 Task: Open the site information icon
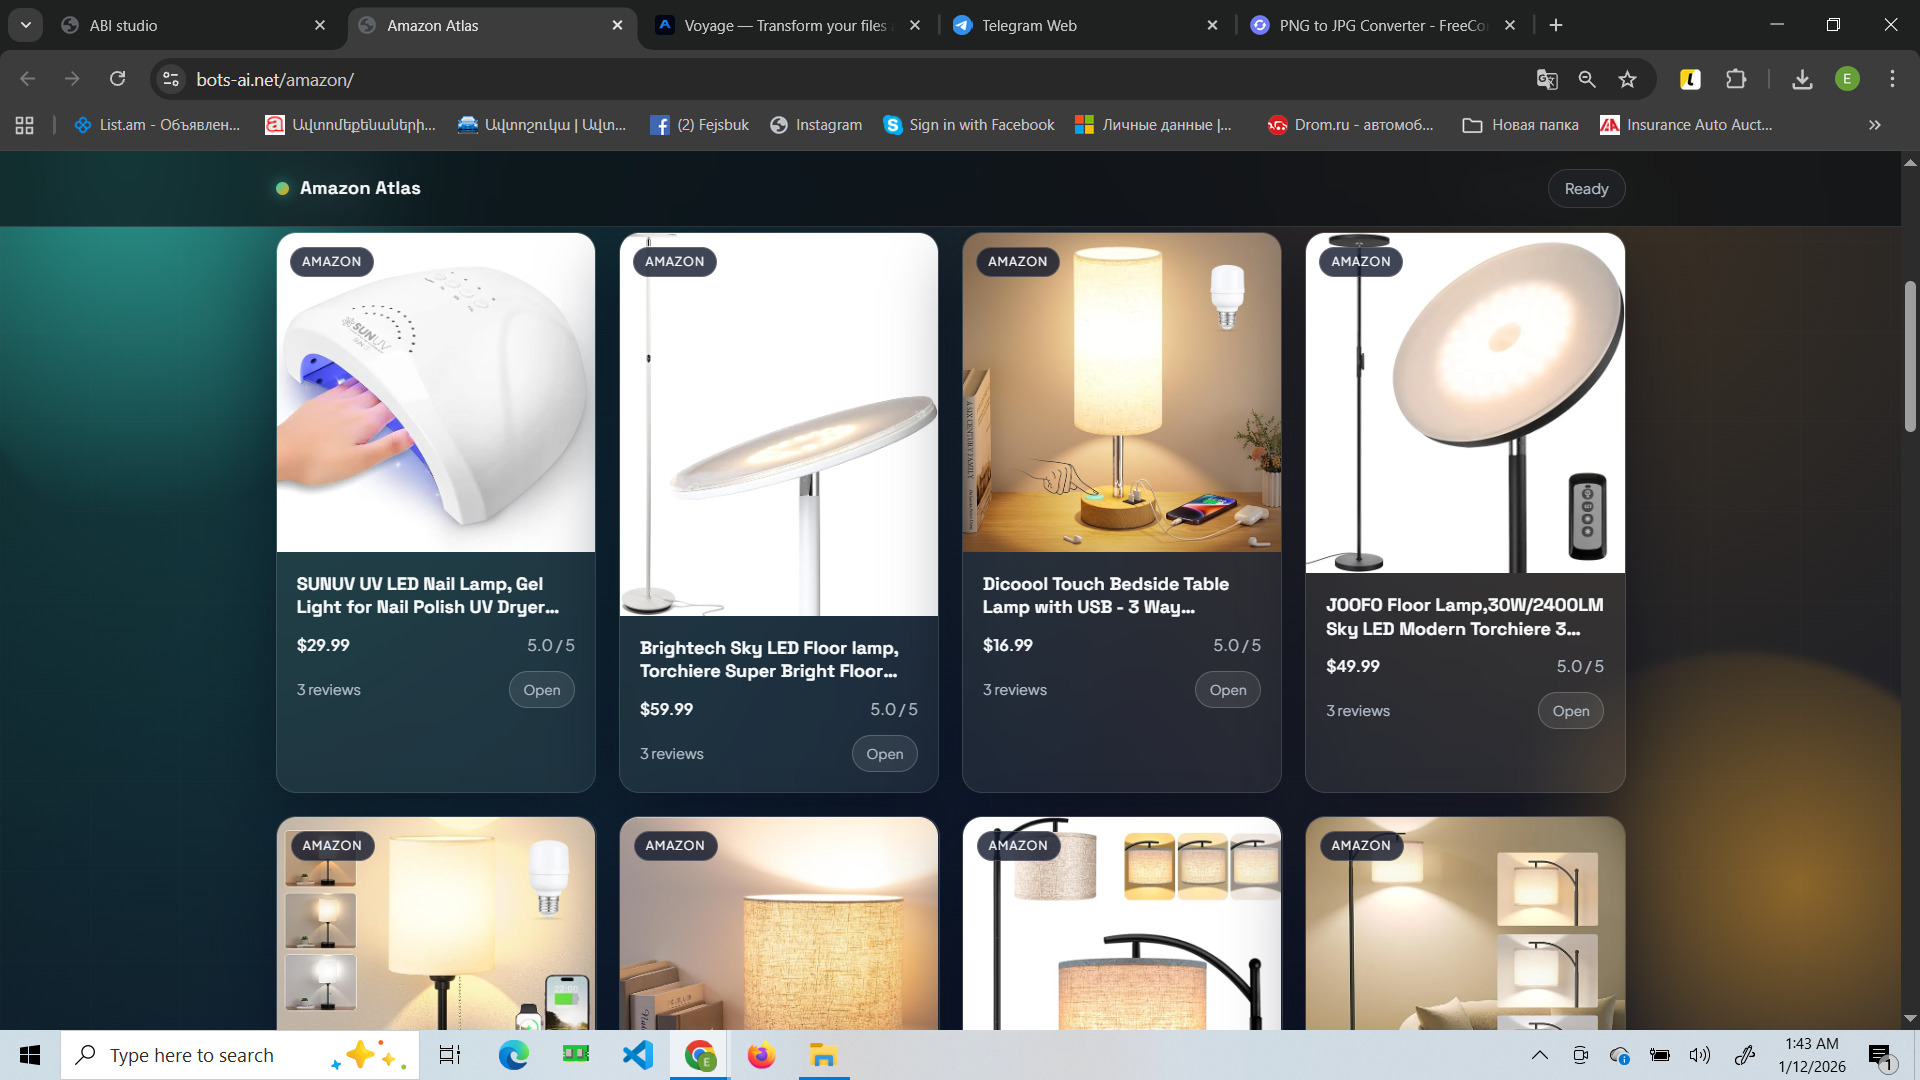pyautogui.click(x=171, y=79)
